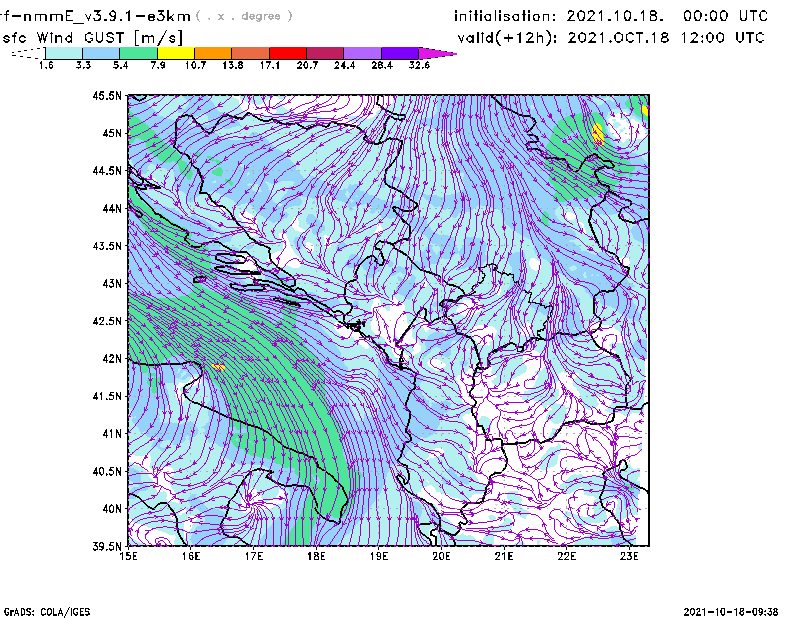Click the dashed white arrow at colorbar start
This screenshot has width=800, height=618.
pos(28,53)
